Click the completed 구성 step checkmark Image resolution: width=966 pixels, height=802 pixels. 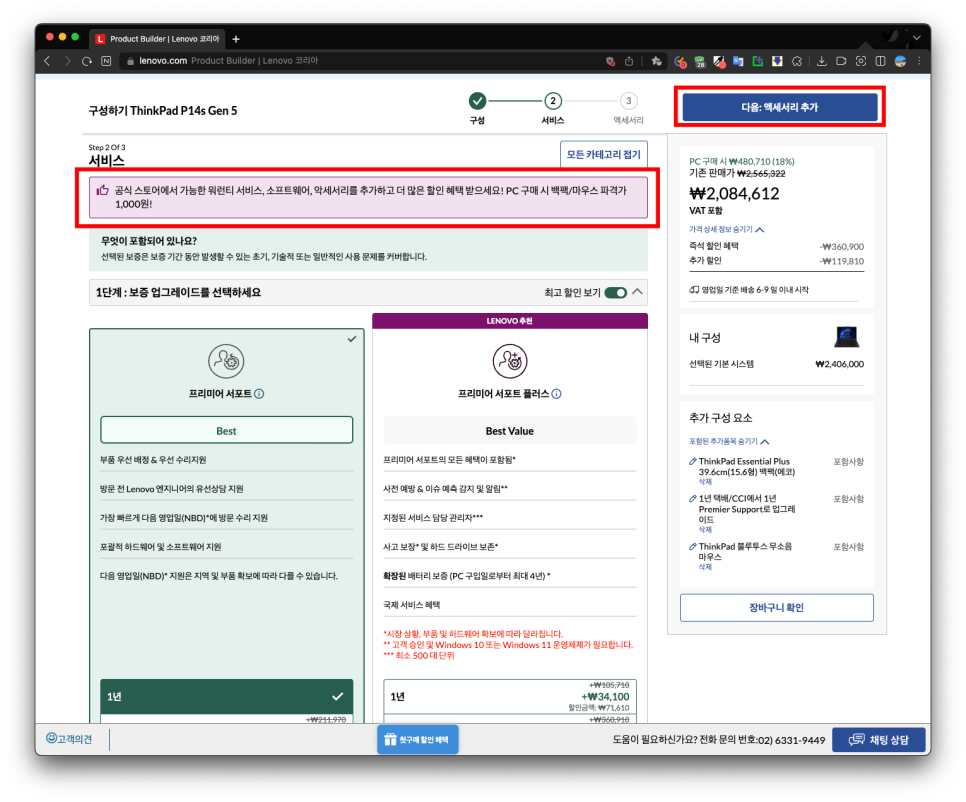[x=477, y=100]
